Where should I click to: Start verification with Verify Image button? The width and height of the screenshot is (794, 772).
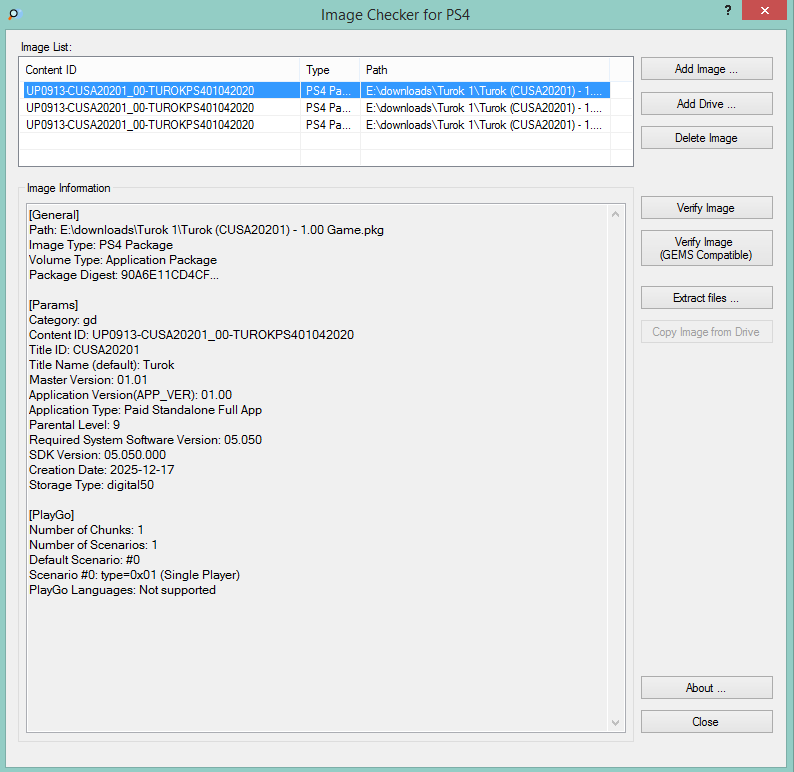(x=706, y=208)
